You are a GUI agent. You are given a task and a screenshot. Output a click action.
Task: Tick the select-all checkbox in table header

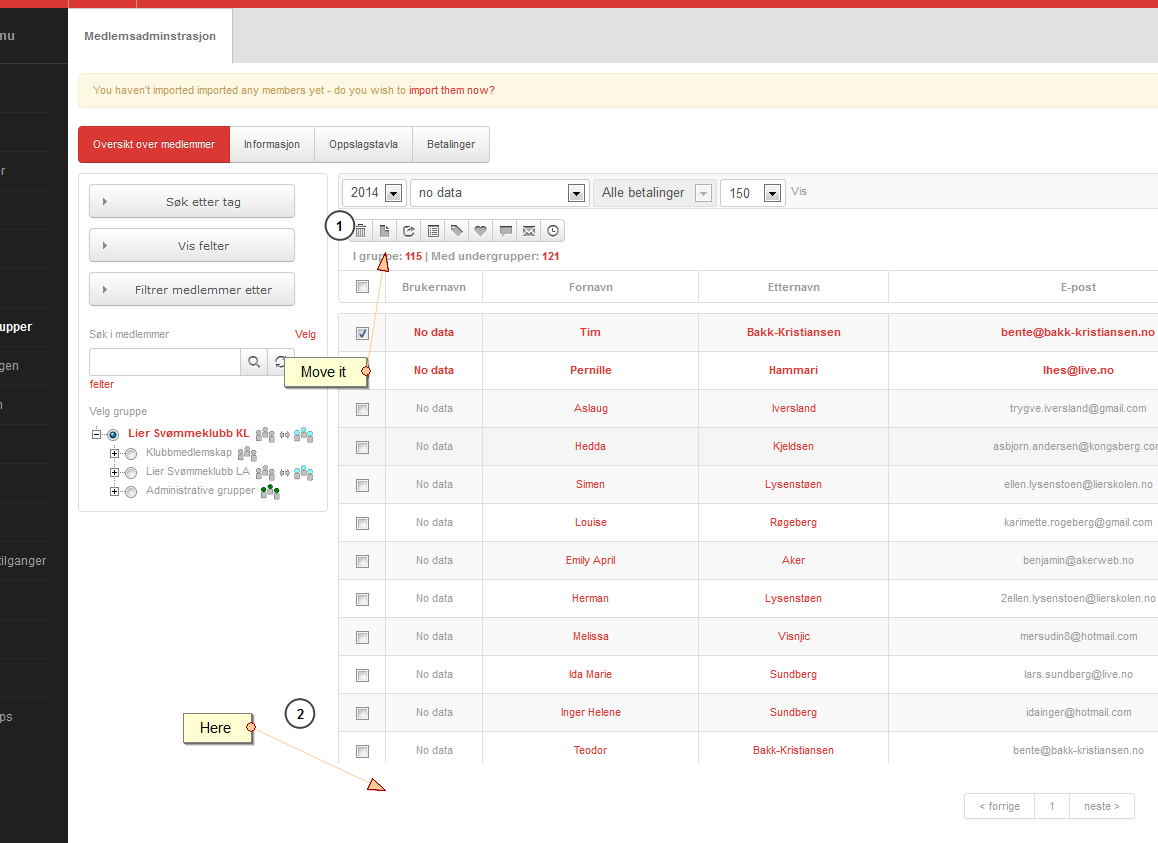[362, 287]
